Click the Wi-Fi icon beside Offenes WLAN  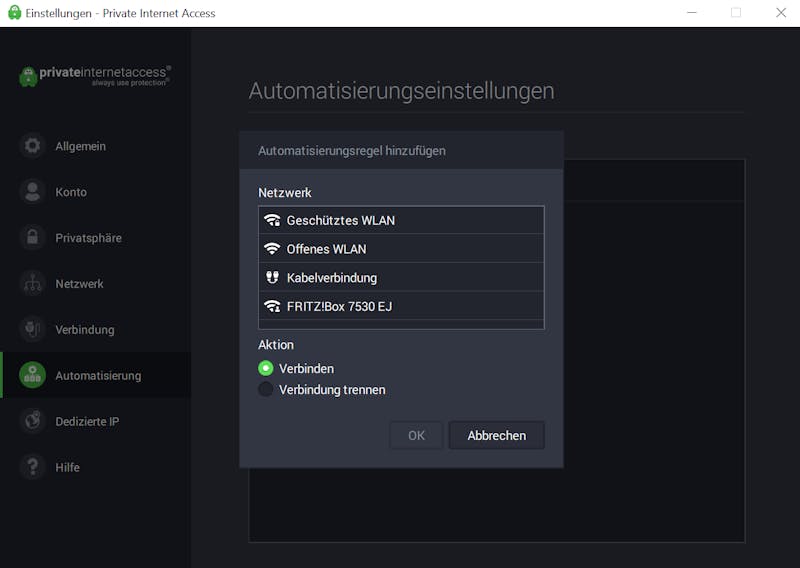click(x=272, y=249)
